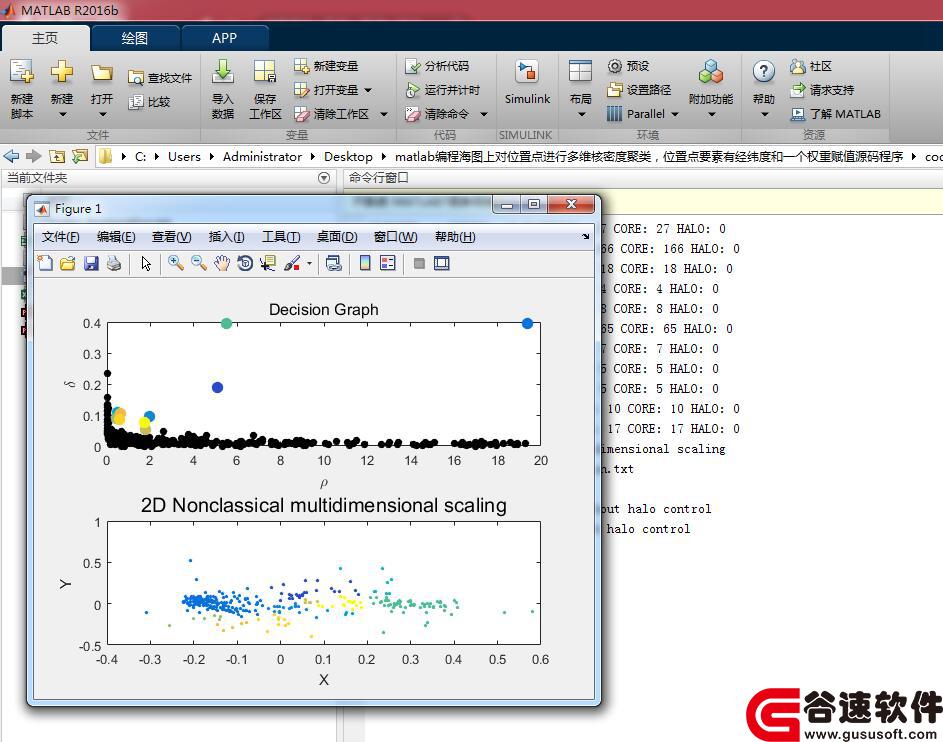
Task: Switch to the APP ribbon tab
Action: tap(224, 38)
